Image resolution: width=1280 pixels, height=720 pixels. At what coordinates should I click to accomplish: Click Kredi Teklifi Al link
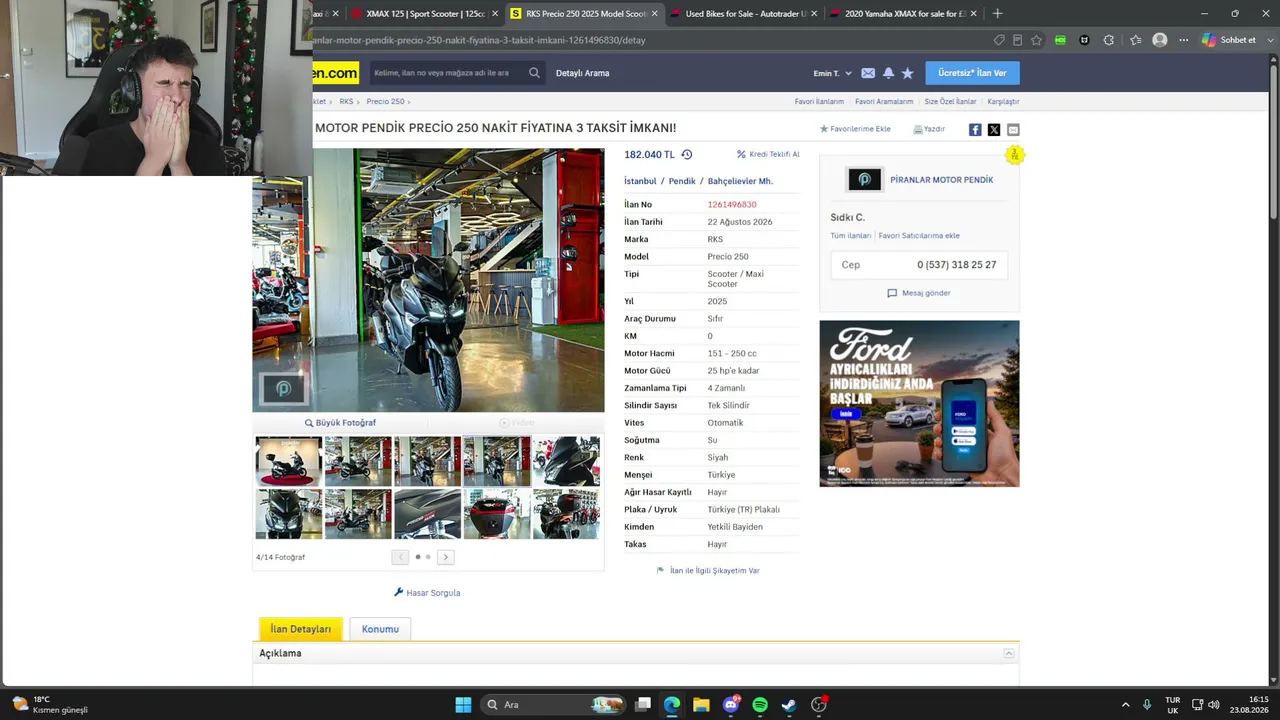768,155
